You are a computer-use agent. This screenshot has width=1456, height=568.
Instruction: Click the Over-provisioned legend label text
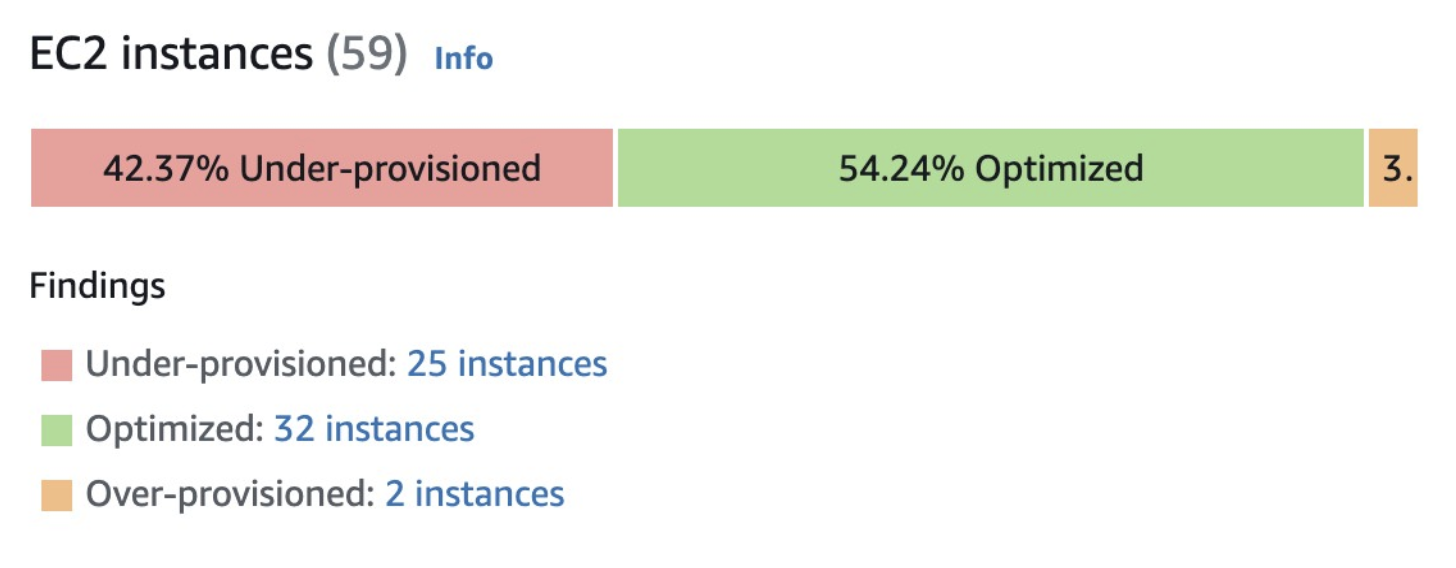pyautogui.click(x=230, y=495)
